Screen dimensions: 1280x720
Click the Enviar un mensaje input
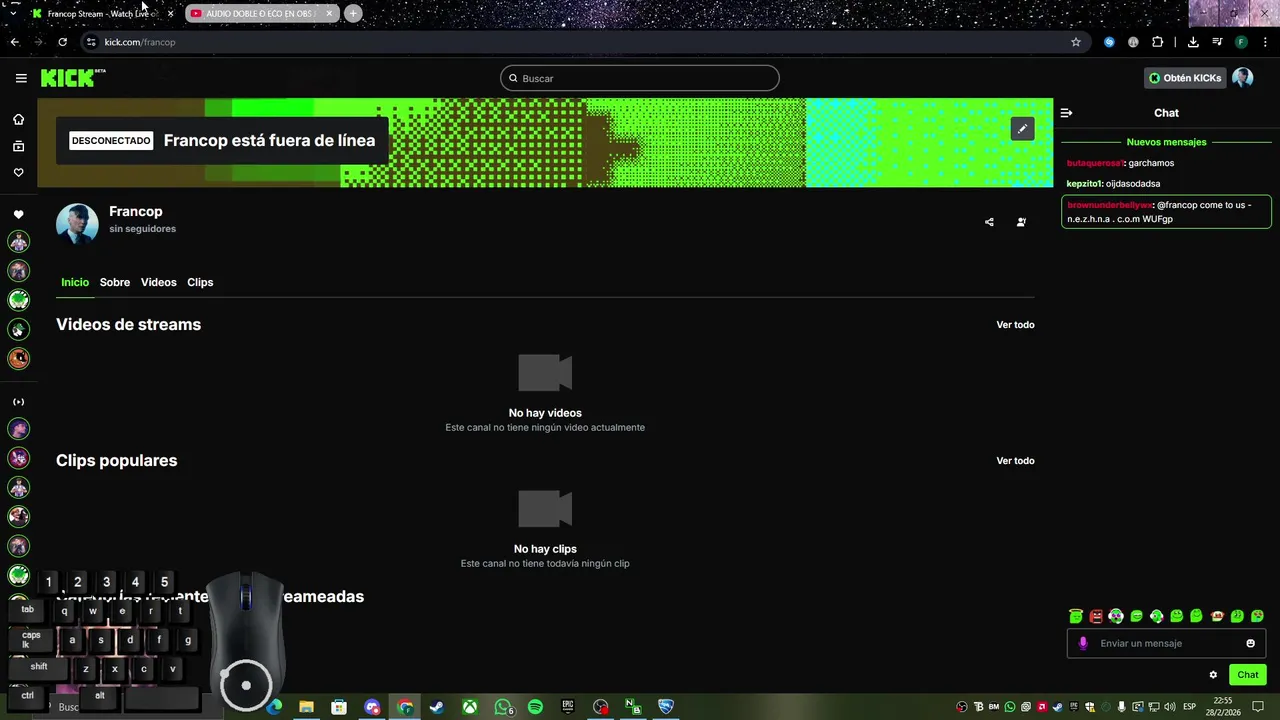point(1166,643)
